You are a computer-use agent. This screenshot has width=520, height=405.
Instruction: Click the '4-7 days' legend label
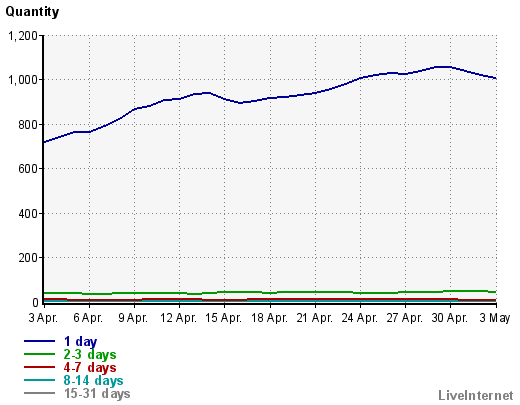tap(90, 367)
